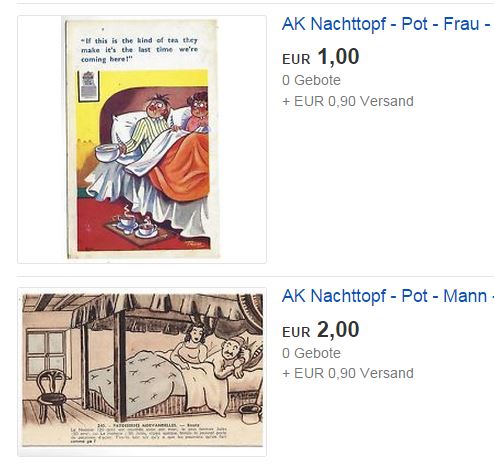Click the pot beside the bed in the sepia postcard
494x467 pixels.
(250, 413)
